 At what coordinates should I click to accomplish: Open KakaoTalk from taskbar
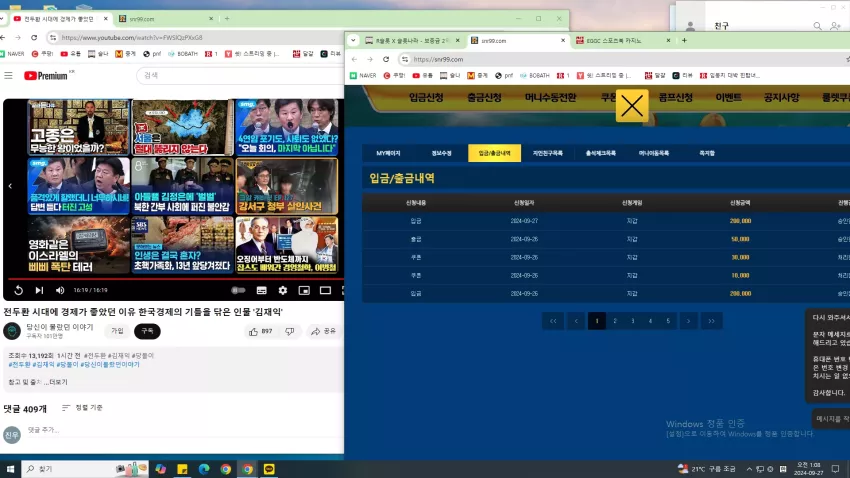click(x=269, y=469)
